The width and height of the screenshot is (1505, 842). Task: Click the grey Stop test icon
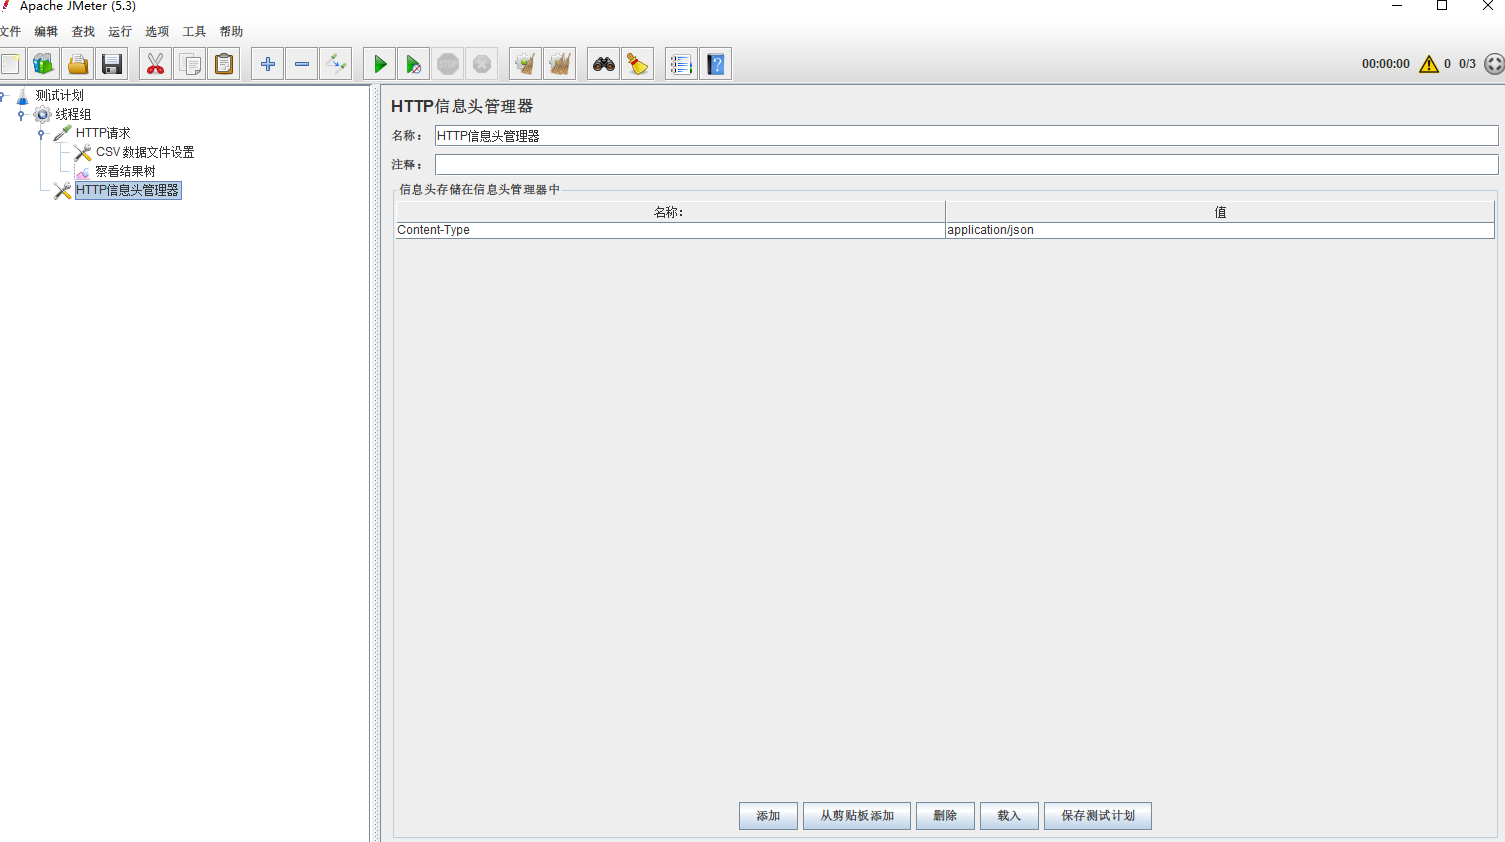click(x=448, y=64)
